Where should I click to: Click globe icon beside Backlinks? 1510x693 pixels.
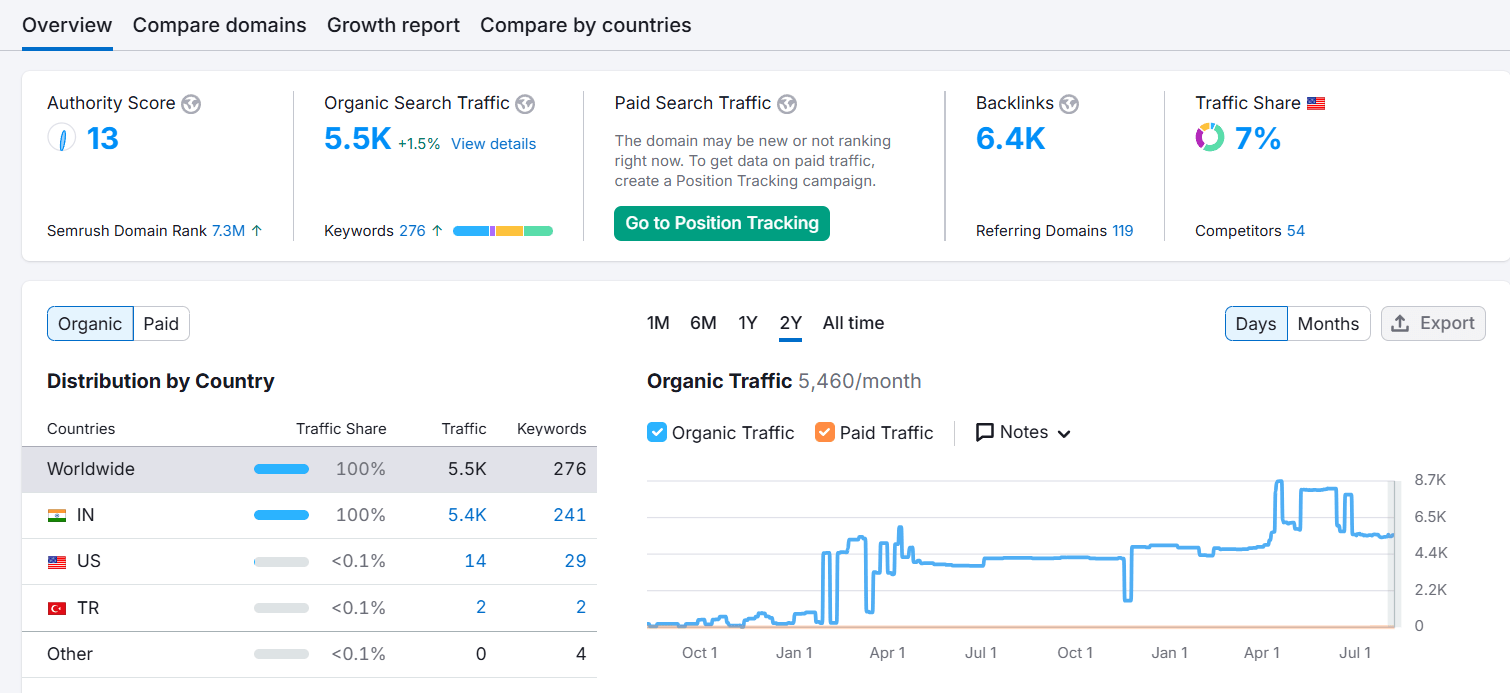1069,104
